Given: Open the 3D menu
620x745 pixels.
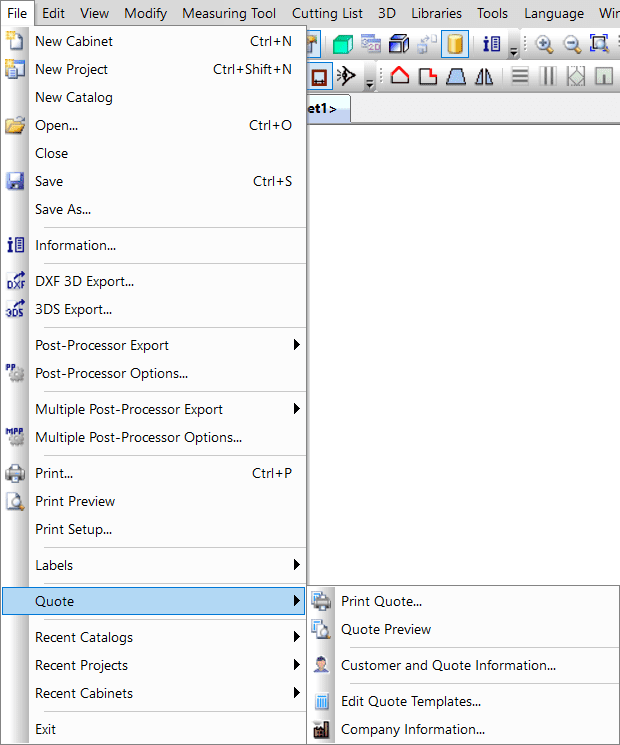Looking at the screenshot, I should [x=387, y=13].
